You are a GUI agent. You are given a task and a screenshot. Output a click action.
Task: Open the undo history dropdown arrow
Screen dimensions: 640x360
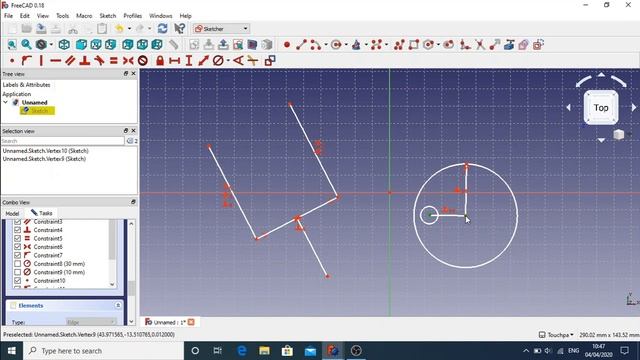coord(129,29)
